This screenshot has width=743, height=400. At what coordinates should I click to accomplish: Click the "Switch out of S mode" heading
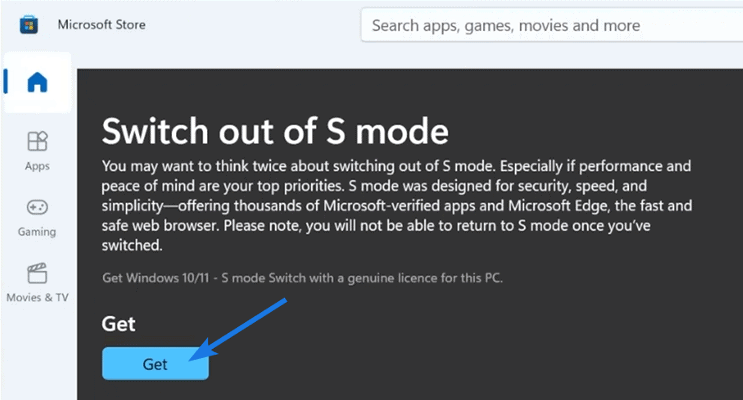click(x=275, y=130)
